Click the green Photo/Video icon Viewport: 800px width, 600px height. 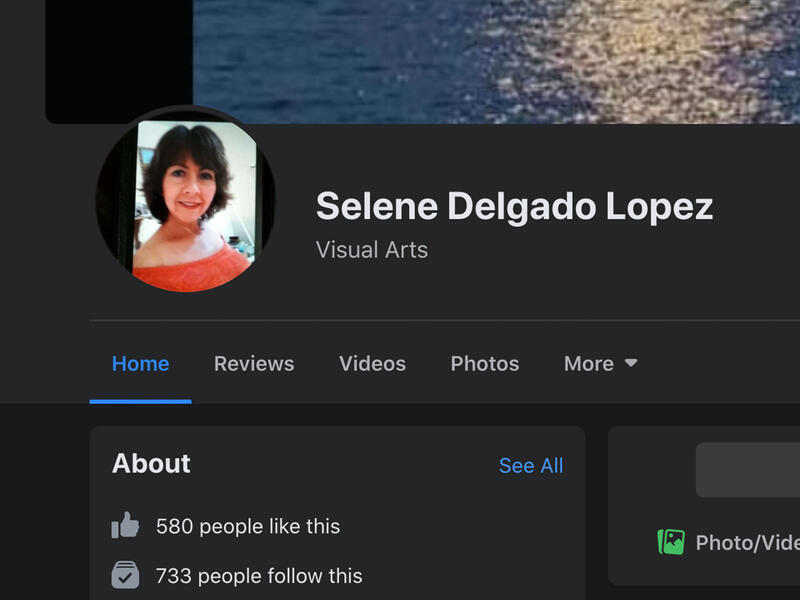click(671, 542)
